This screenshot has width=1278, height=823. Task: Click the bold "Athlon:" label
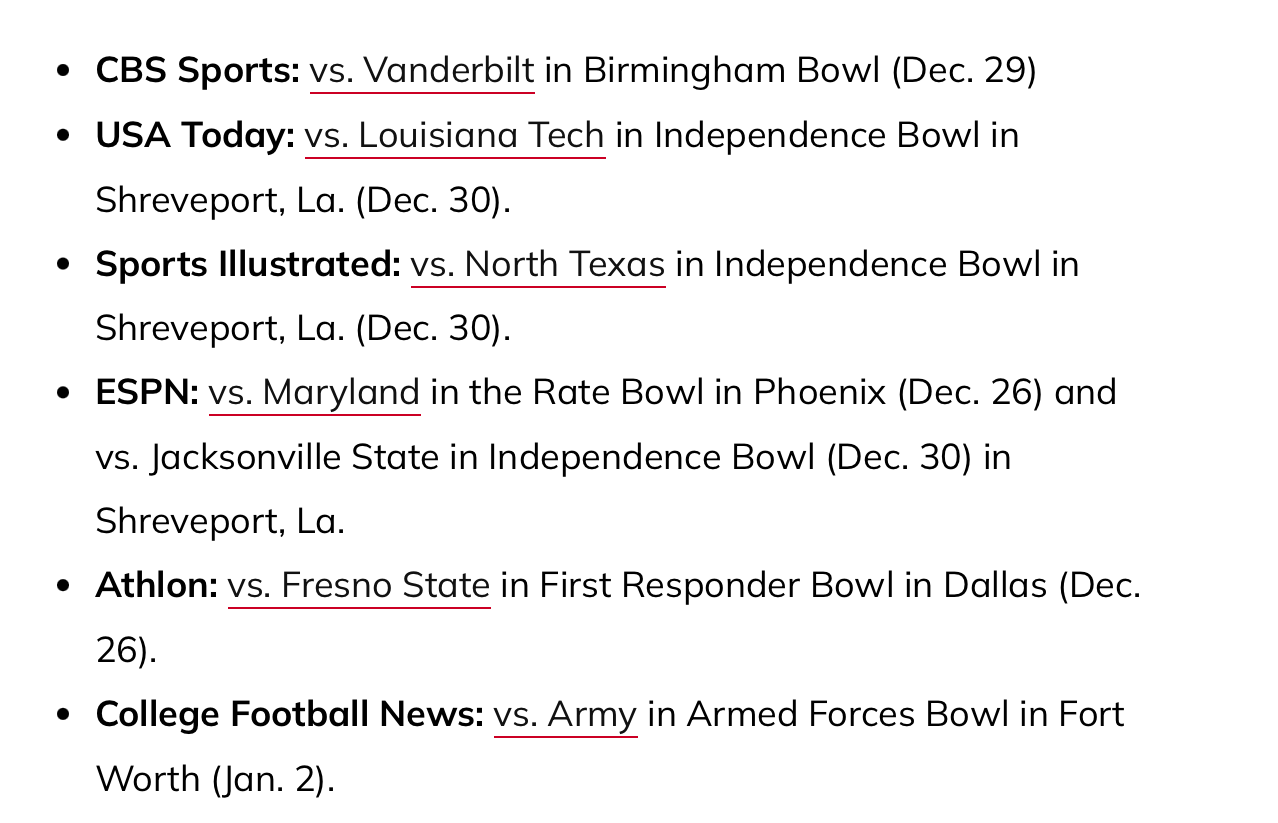[157, 585]
